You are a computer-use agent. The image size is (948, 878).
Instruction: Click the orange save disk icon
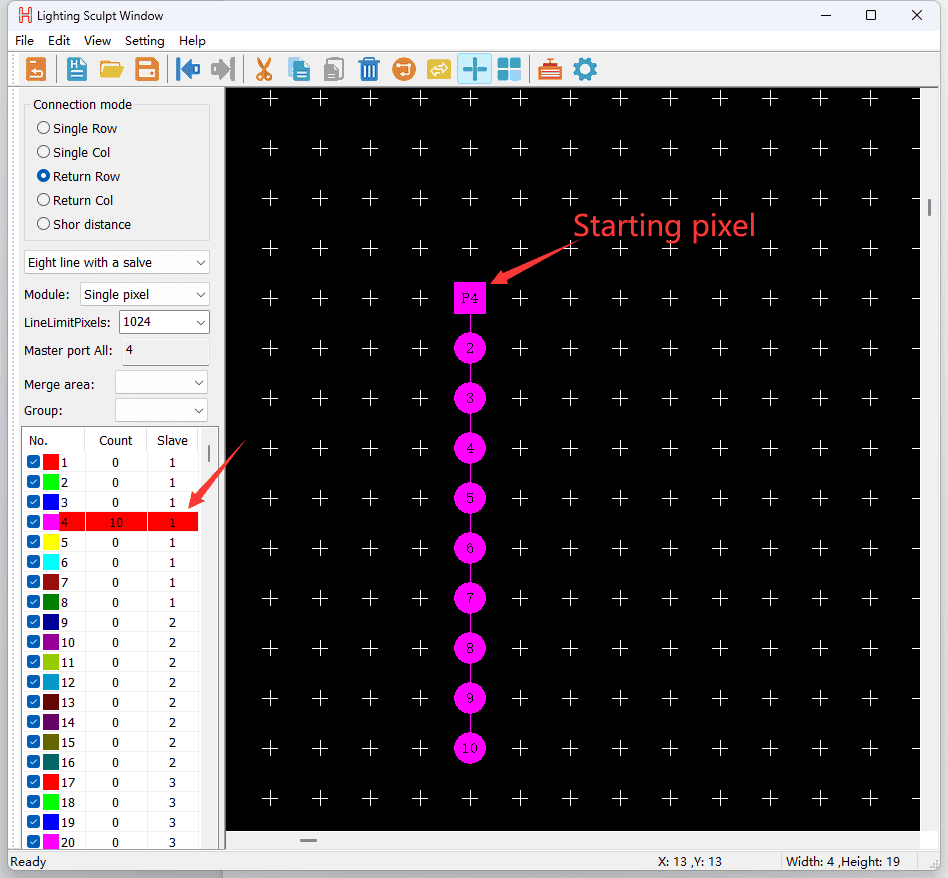[146, 69]
